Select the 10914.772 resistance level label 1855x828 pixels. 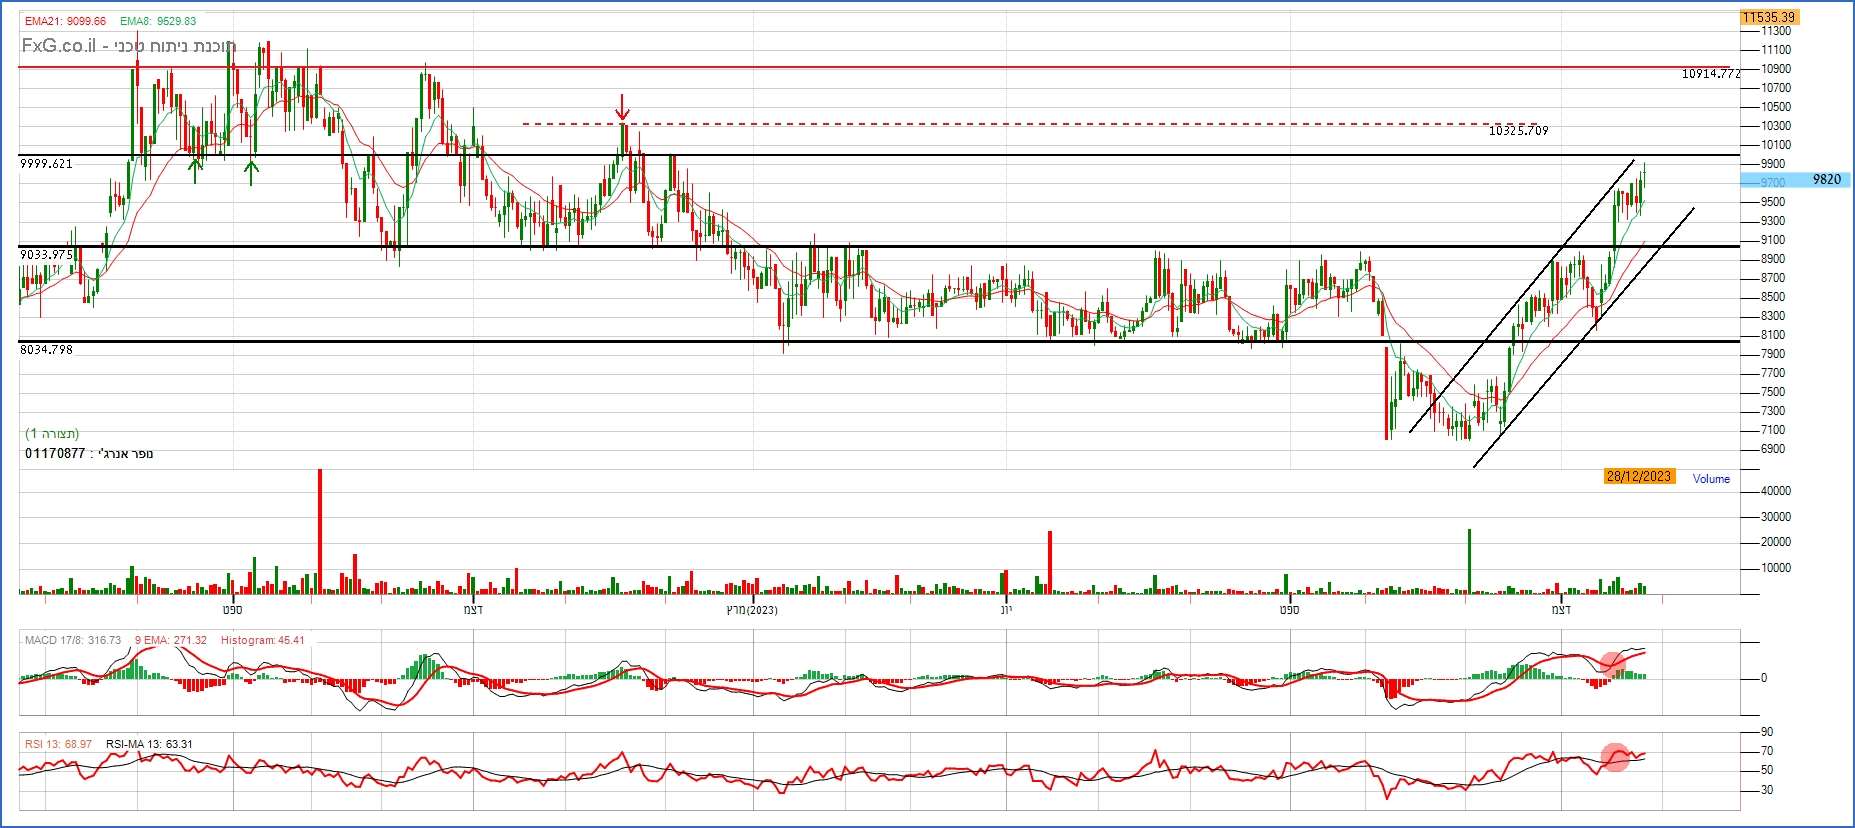tap(1710, 74)
